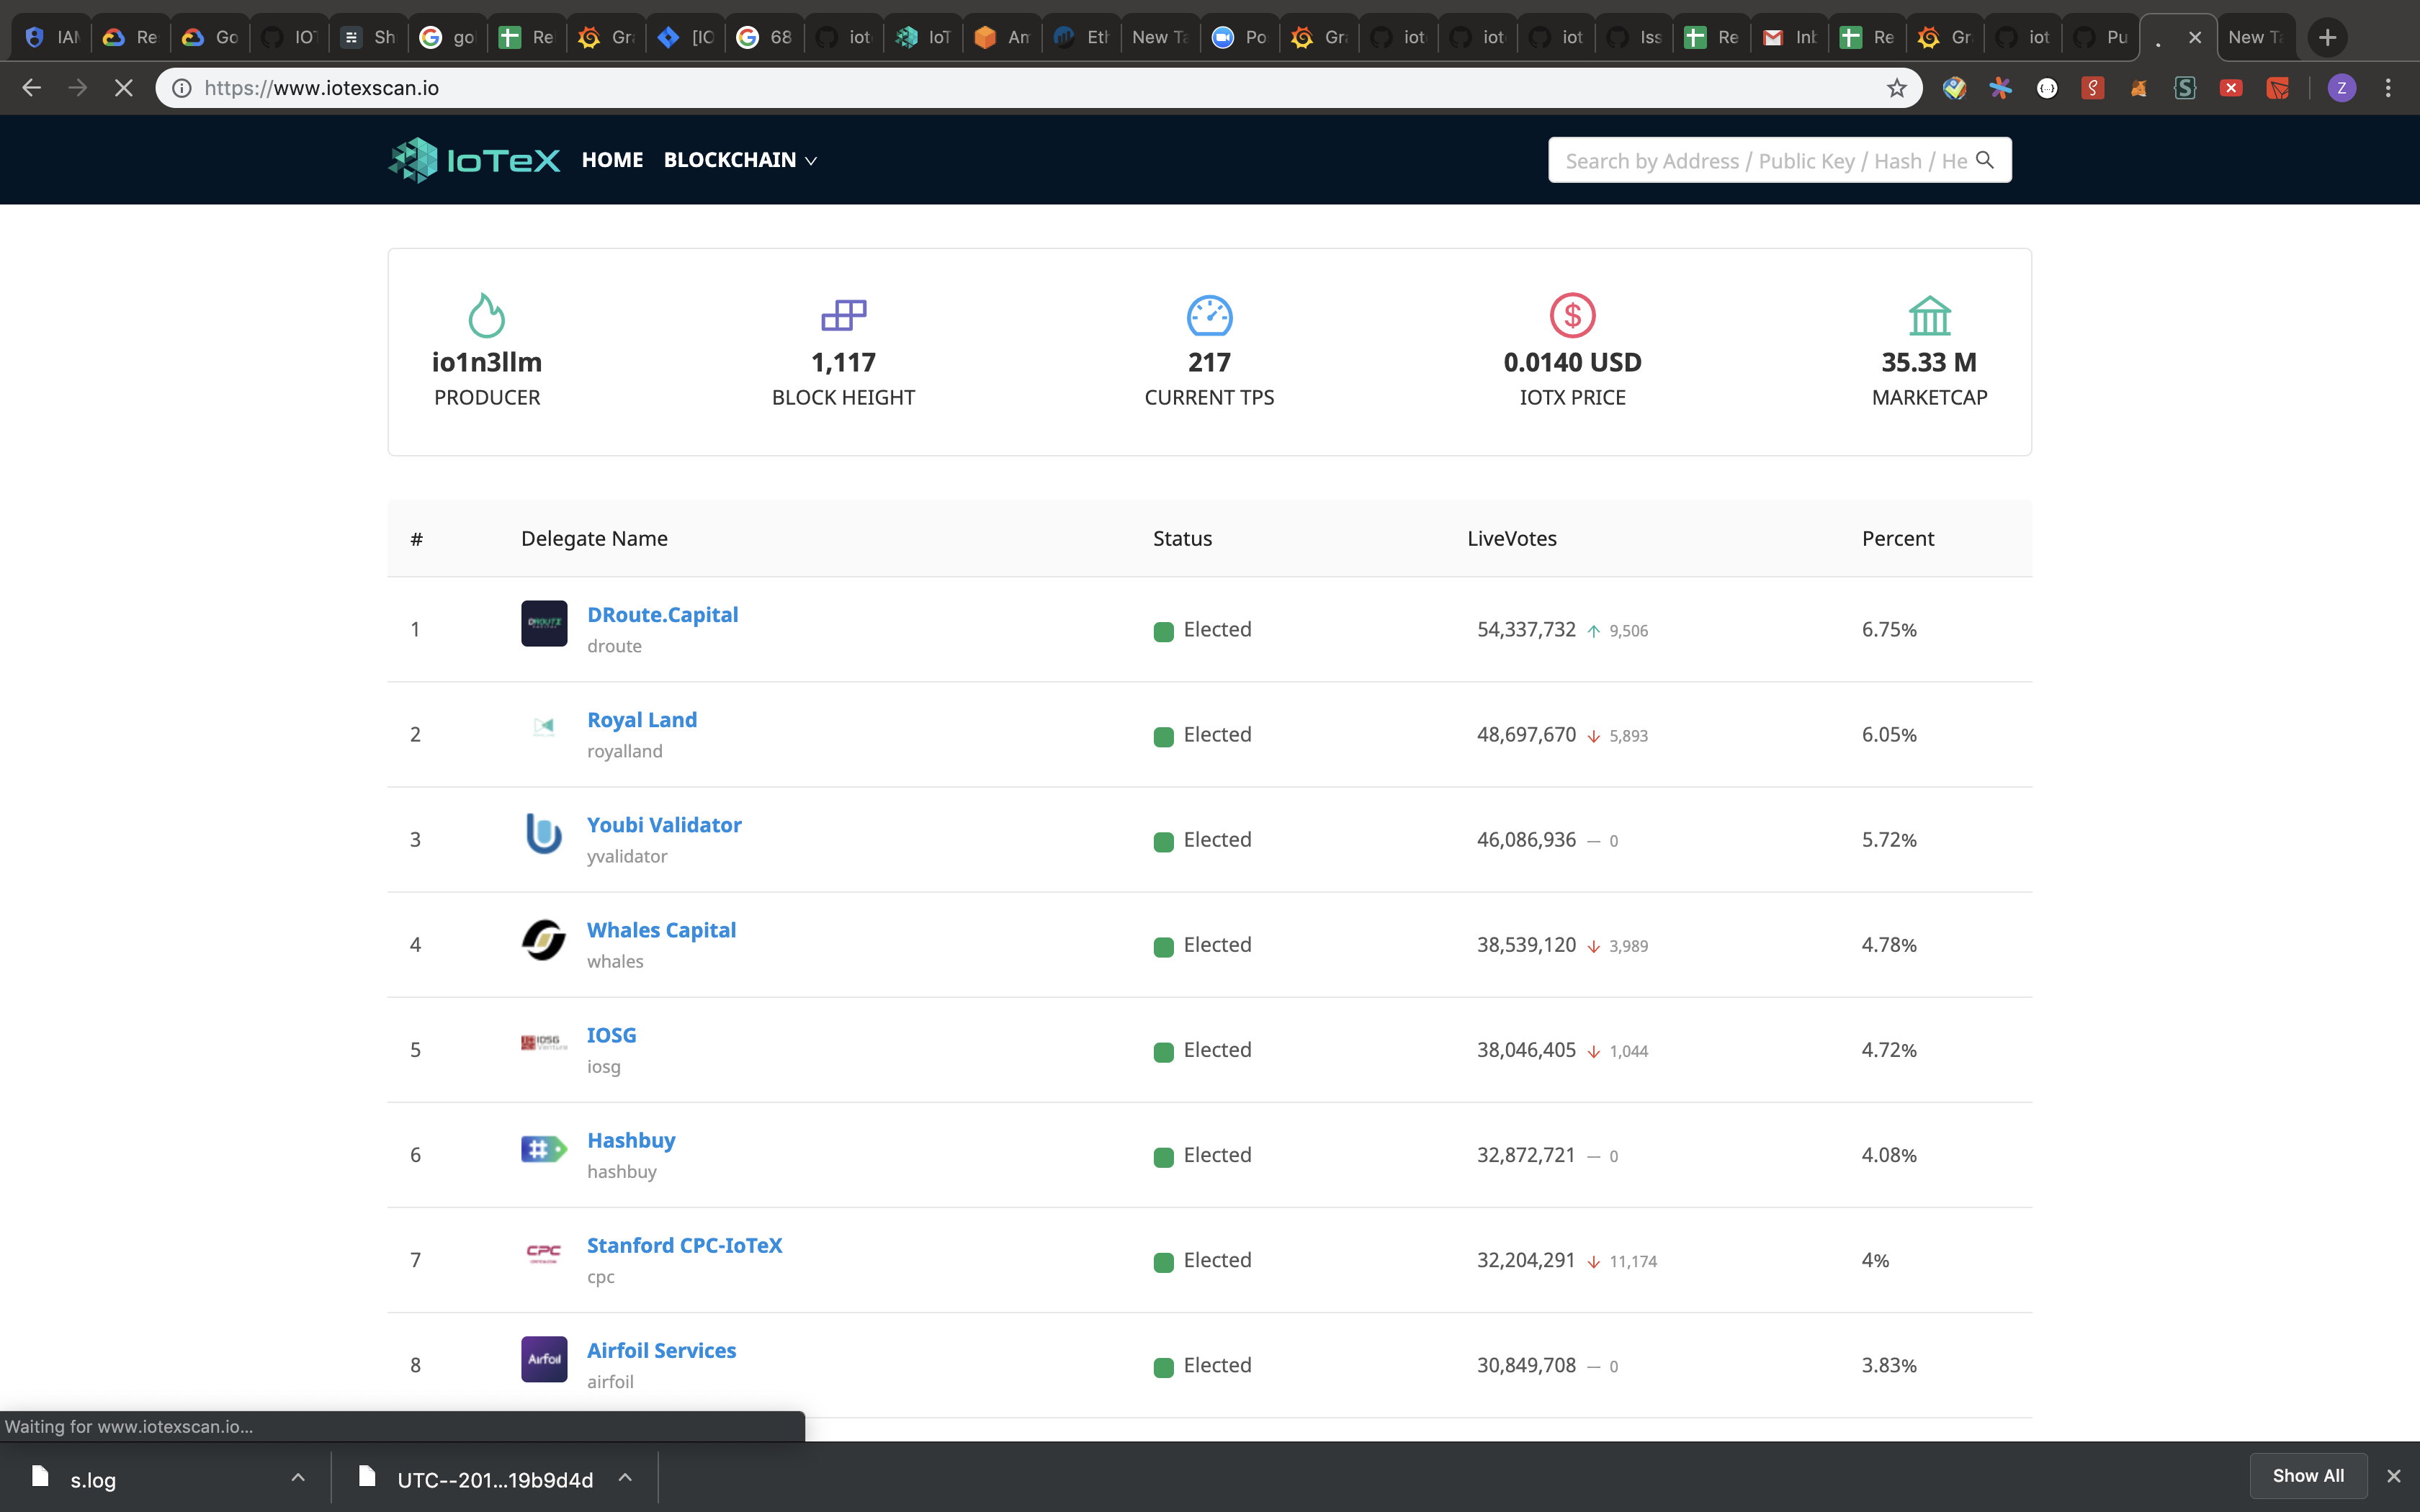The height and width of the screenshot is (1512, 2420).
Task: Click the IoTeX logo
Action: [x=471, y=159]
